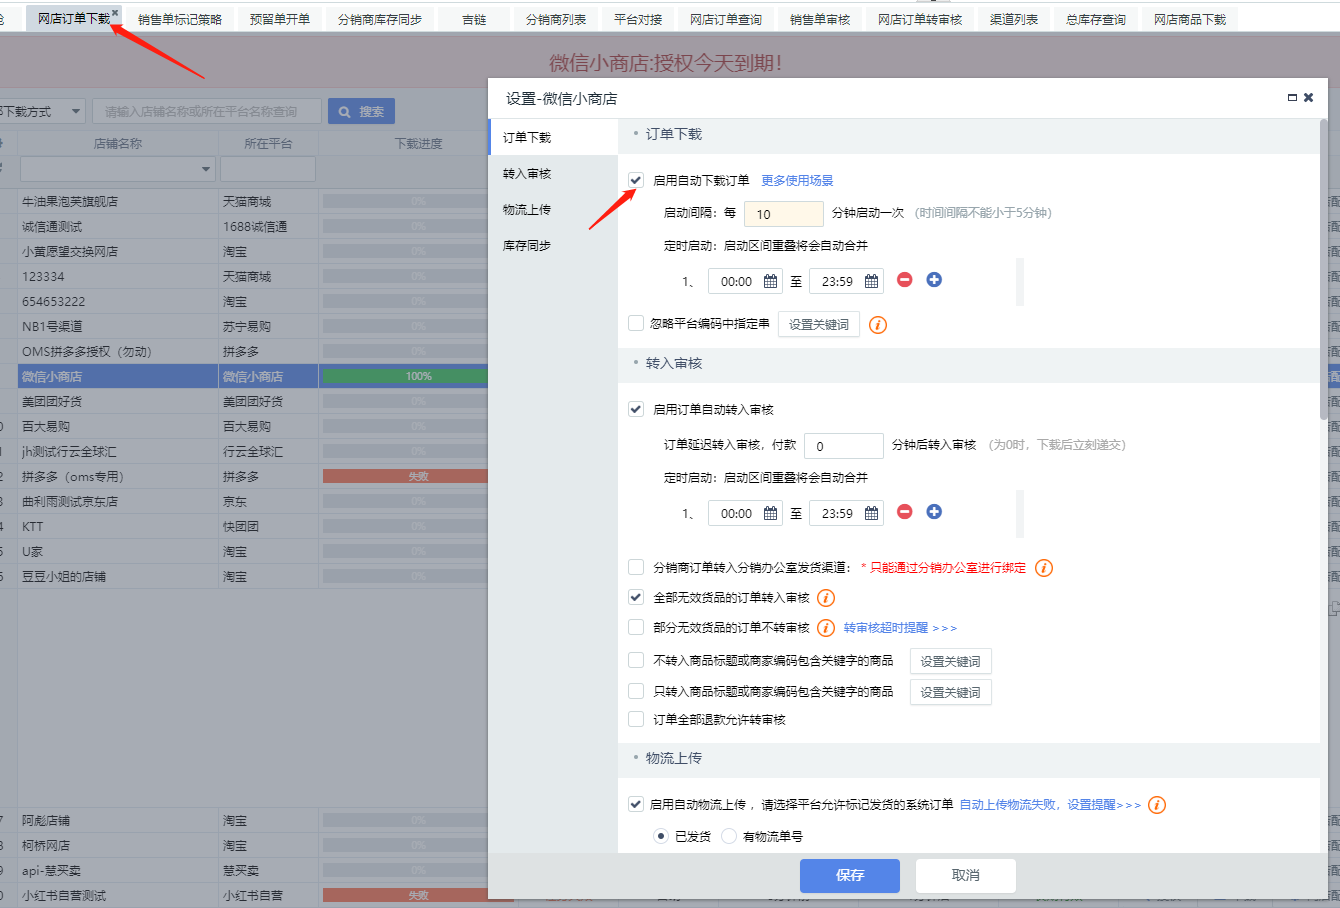The width and height of the screenshot is (1340, 908).
Task: Show info tip beside 自动上传物流失败 设置提醒
Action: (x=1157, y=805)
